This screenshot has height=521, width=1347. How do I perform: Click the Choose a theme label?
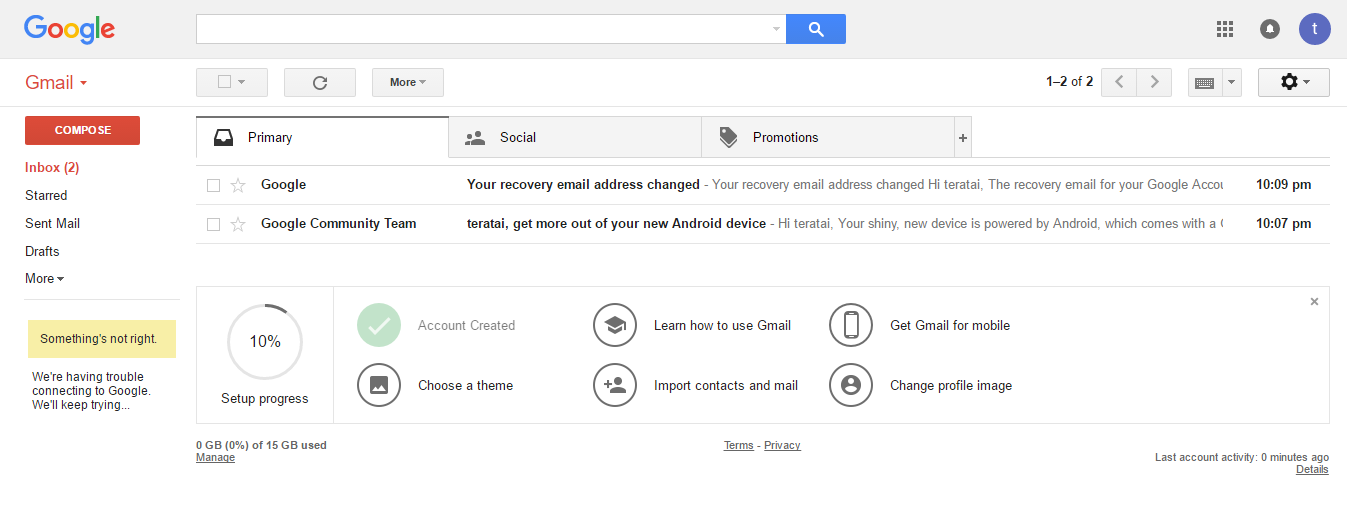[465, 385]
